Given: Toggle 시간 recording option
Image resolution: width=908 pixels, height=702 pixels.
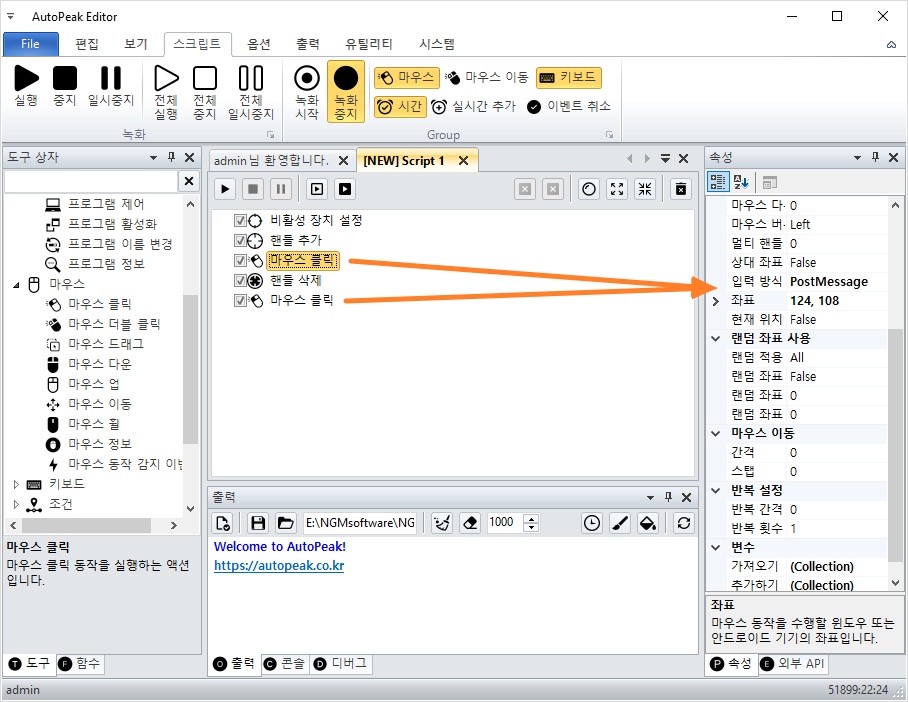Looking at the screenshot, I should [400, 107].
